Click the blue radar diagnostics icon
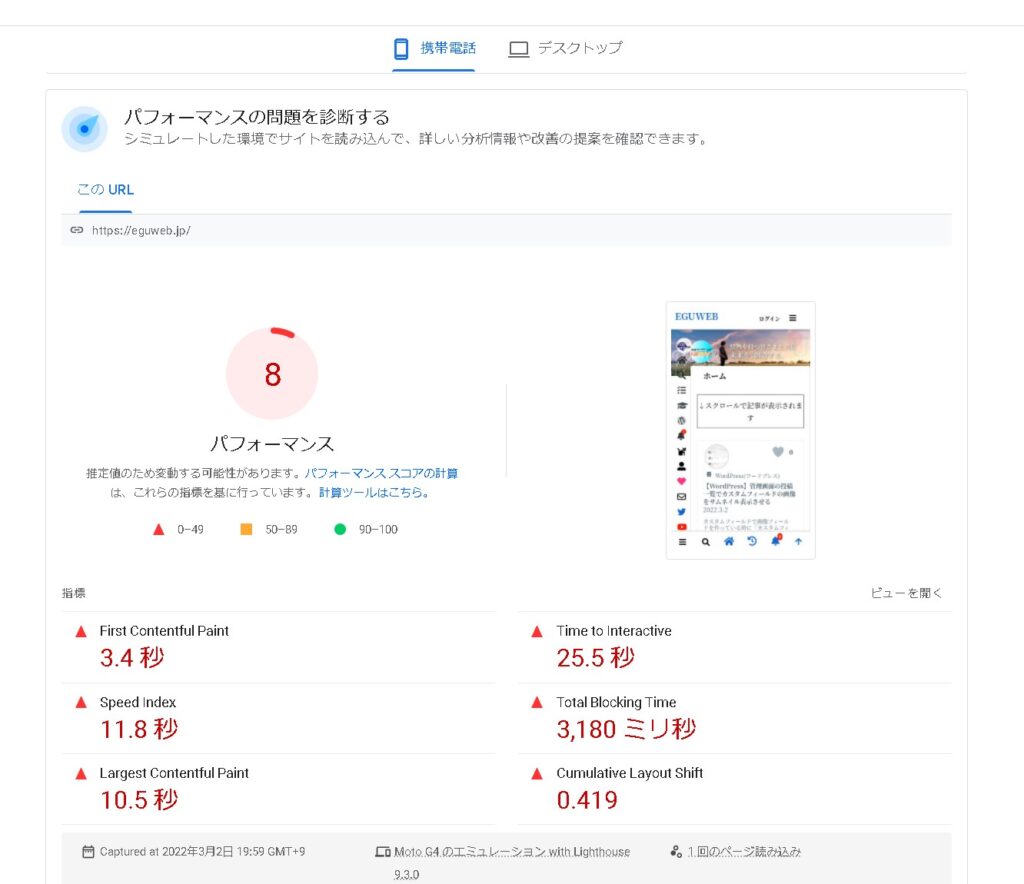 click(x=85, y=129)
